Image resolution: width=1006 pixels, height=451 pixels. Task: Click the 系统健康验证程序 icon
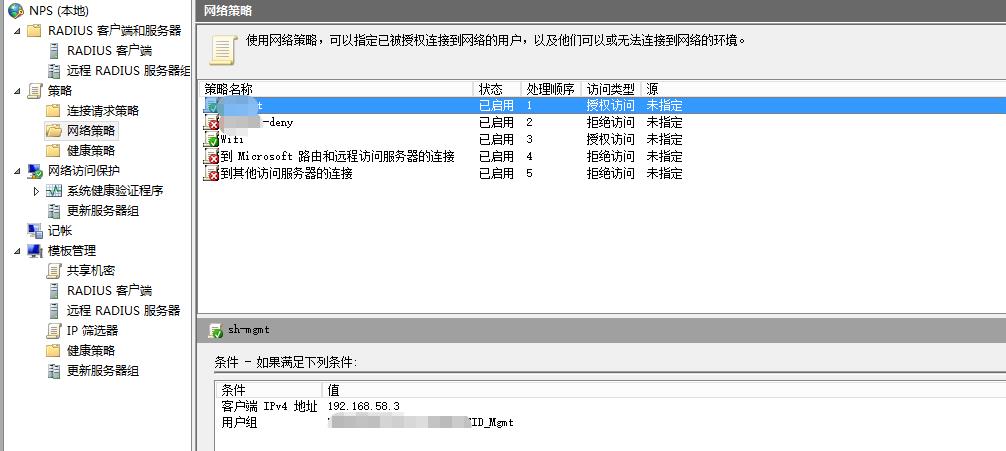pyautogui.click(x=54, y=191)
